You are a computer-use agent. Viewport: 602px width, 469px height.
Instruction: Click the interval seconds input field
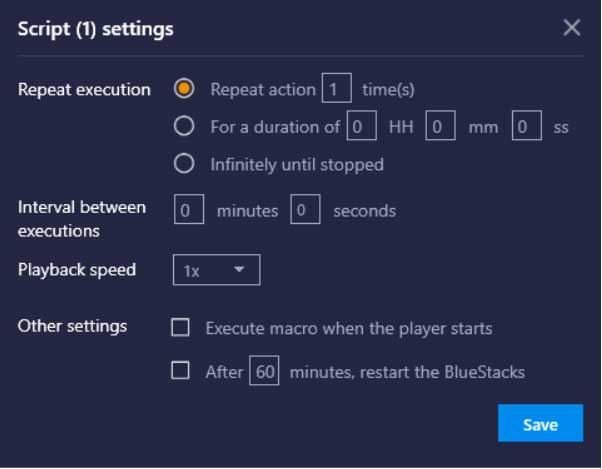(x=305, y=211)
